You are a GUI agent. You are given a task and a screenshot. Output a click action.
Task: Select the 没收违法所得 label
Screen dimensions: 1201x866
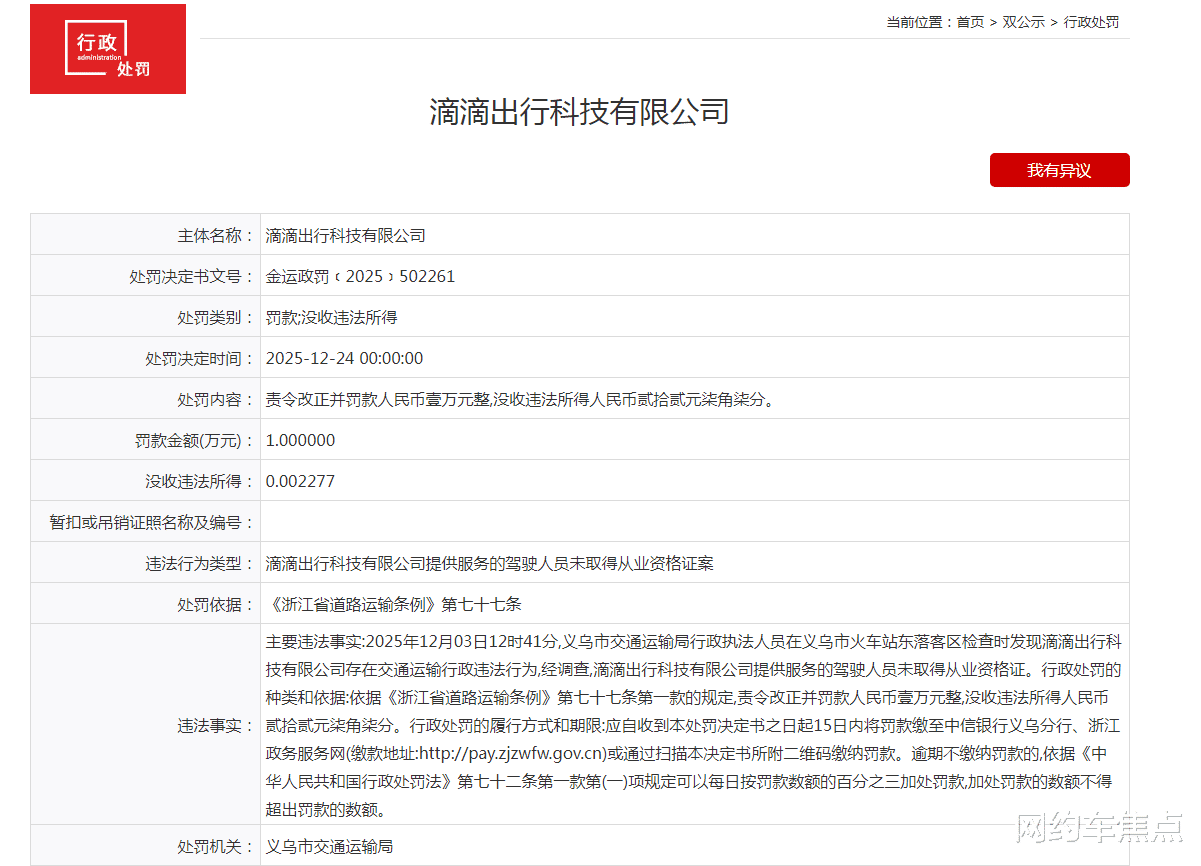point(200,481)
